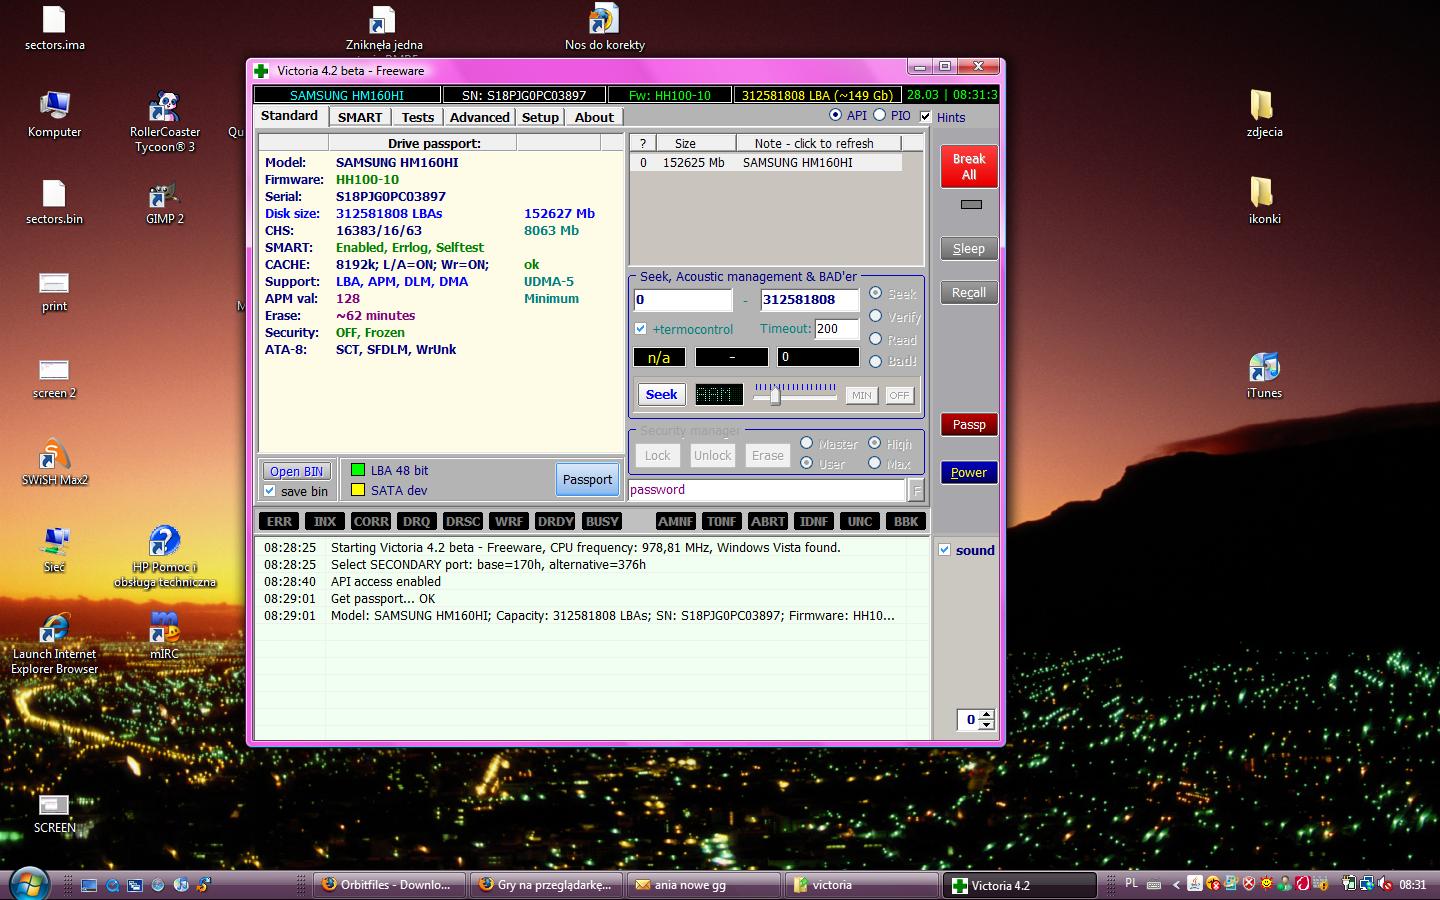Switch to ania nowe gg taskbar window
Image resolution: width=1440 pixels, height=900 pixels.
(x=704, y=885)
